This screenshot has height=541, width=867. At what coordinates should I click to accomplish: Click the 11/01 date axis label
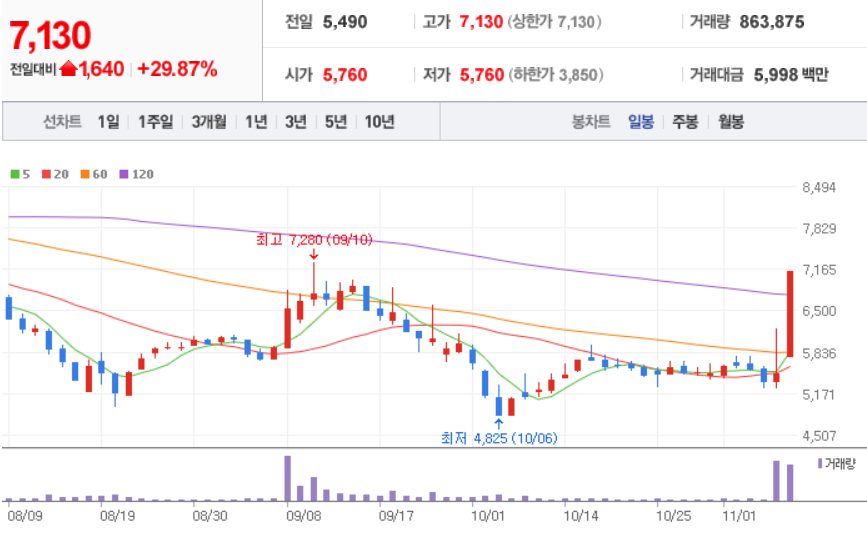tap(739, 516)
